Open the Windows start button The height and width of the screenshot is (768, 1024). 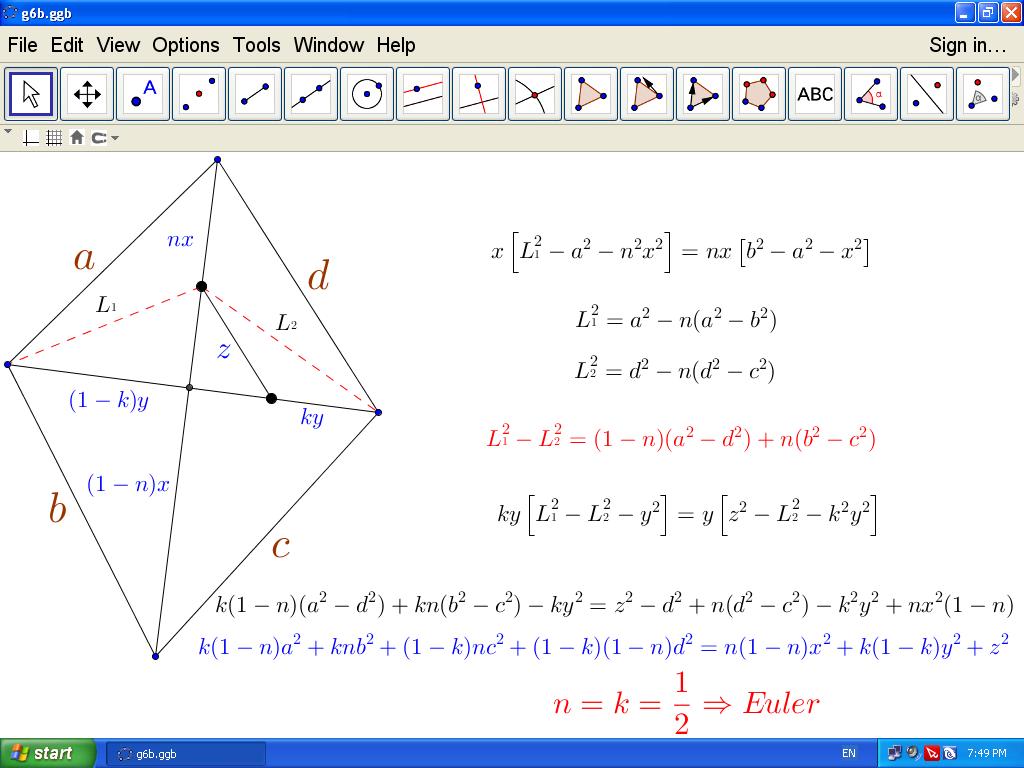click(48, 753)
